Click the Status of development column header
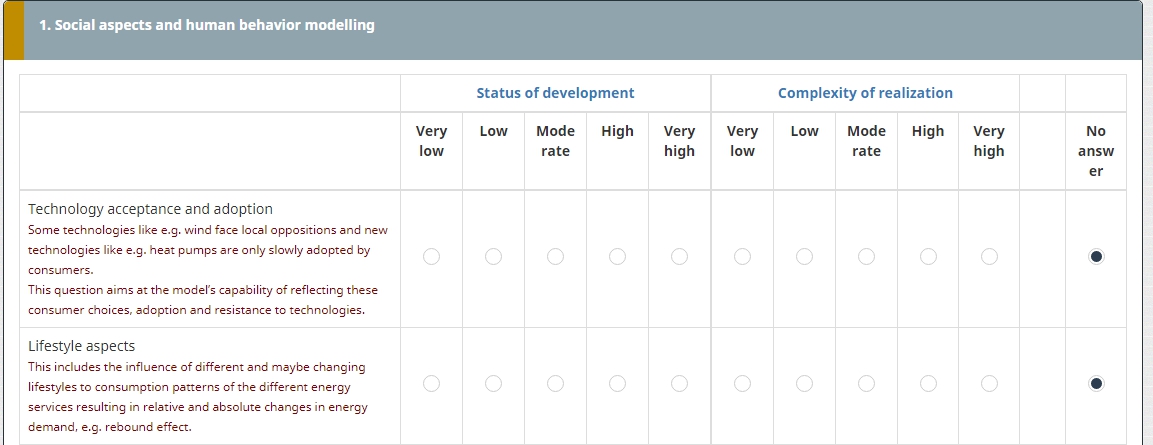The image size is (1153, 445). coord(555,93)
